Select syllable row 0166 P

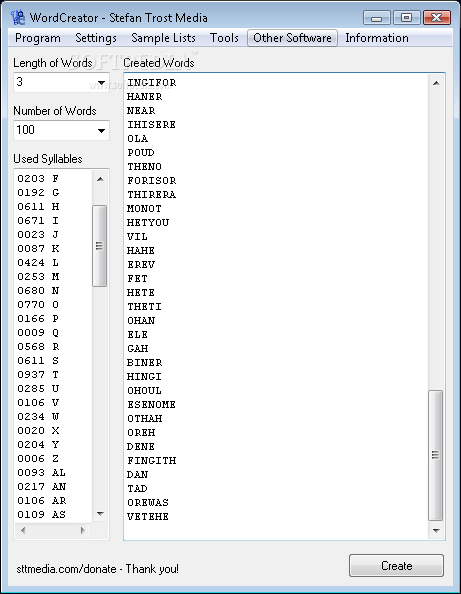(38, 319)
